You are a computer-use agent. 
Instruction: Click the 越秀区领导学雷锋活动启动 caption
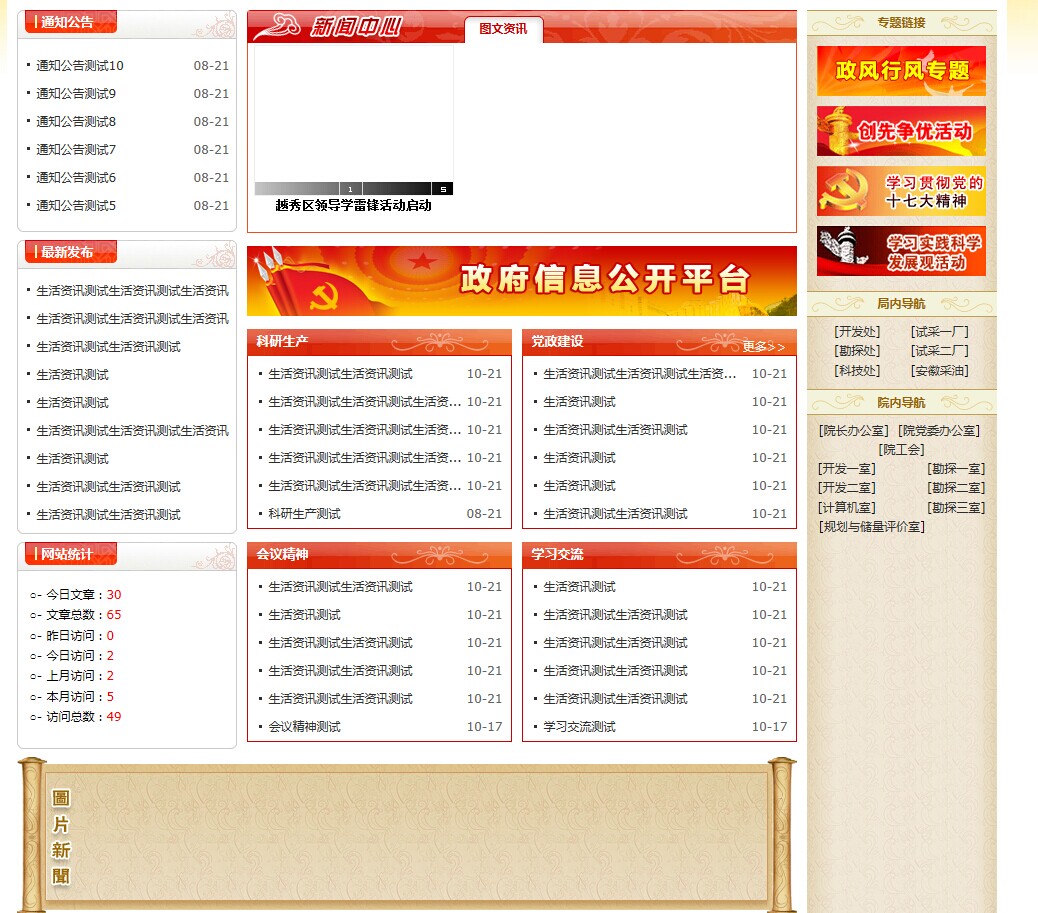click(353, 206)
